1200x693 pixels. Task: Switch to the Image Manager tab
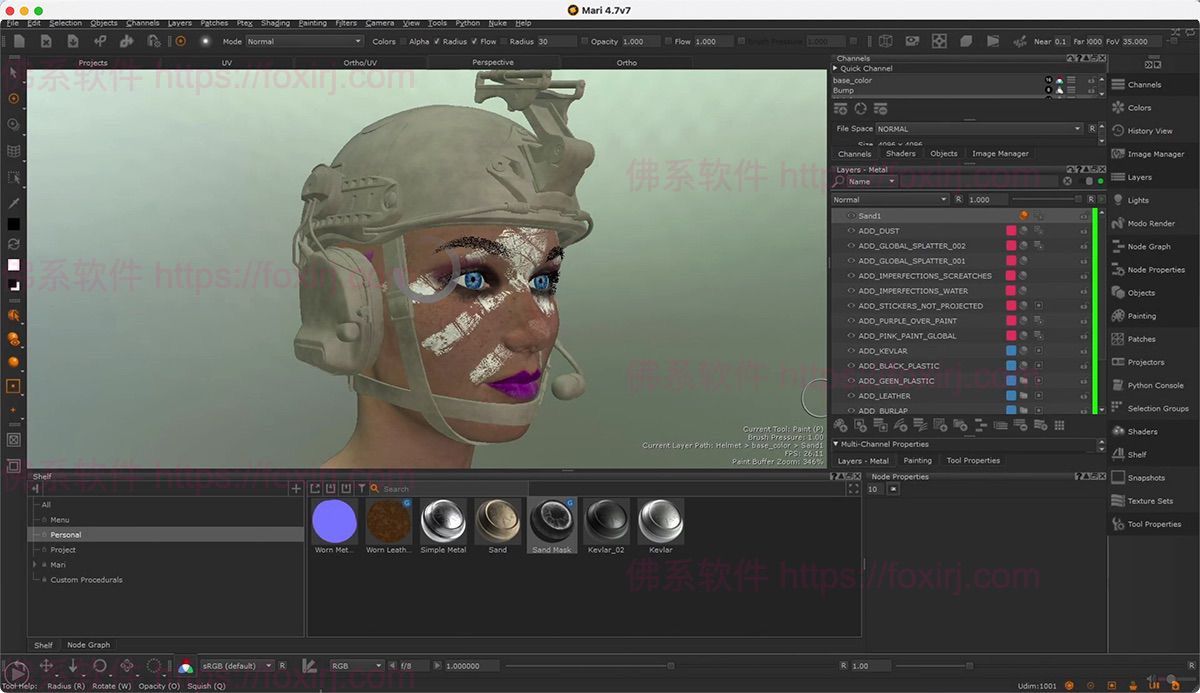[1000, 154]
